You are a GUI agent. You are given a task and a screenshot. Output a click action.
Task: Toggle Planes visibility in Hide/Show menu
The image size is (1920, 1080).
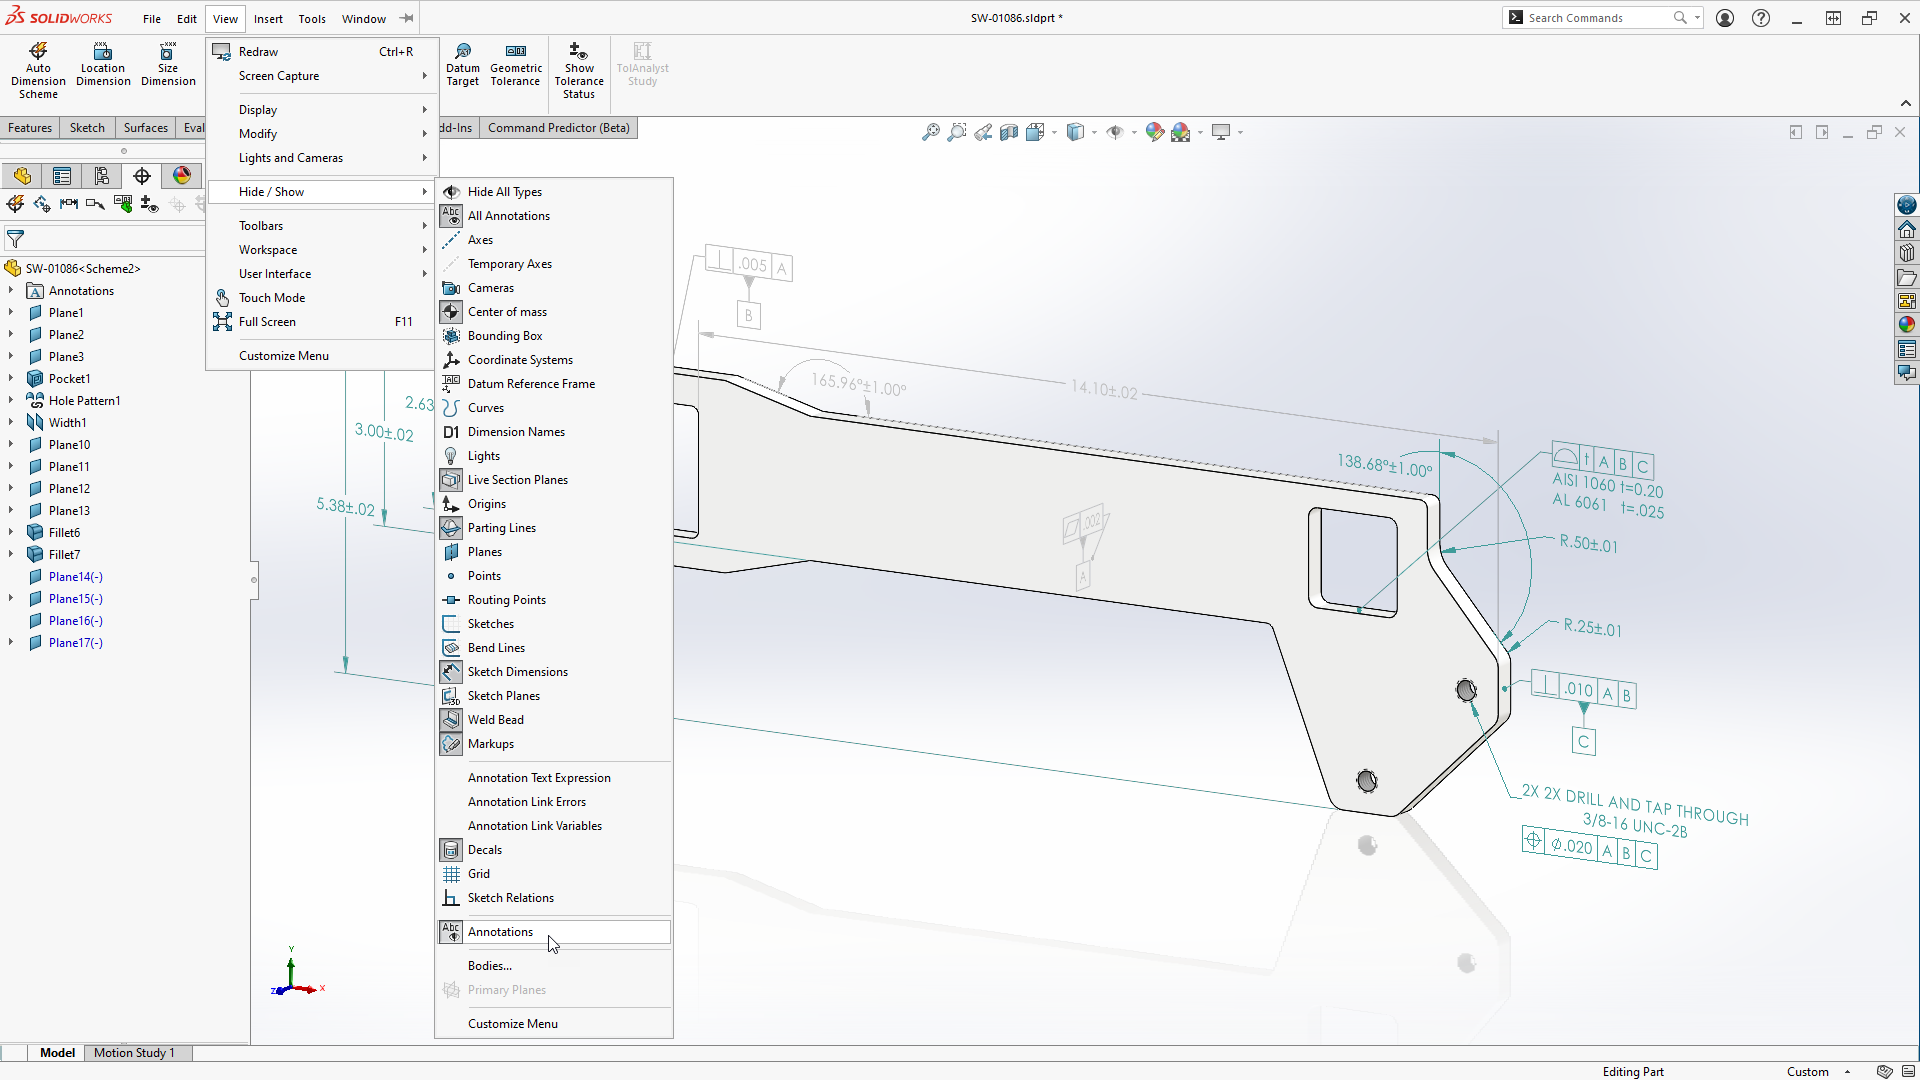485,552
